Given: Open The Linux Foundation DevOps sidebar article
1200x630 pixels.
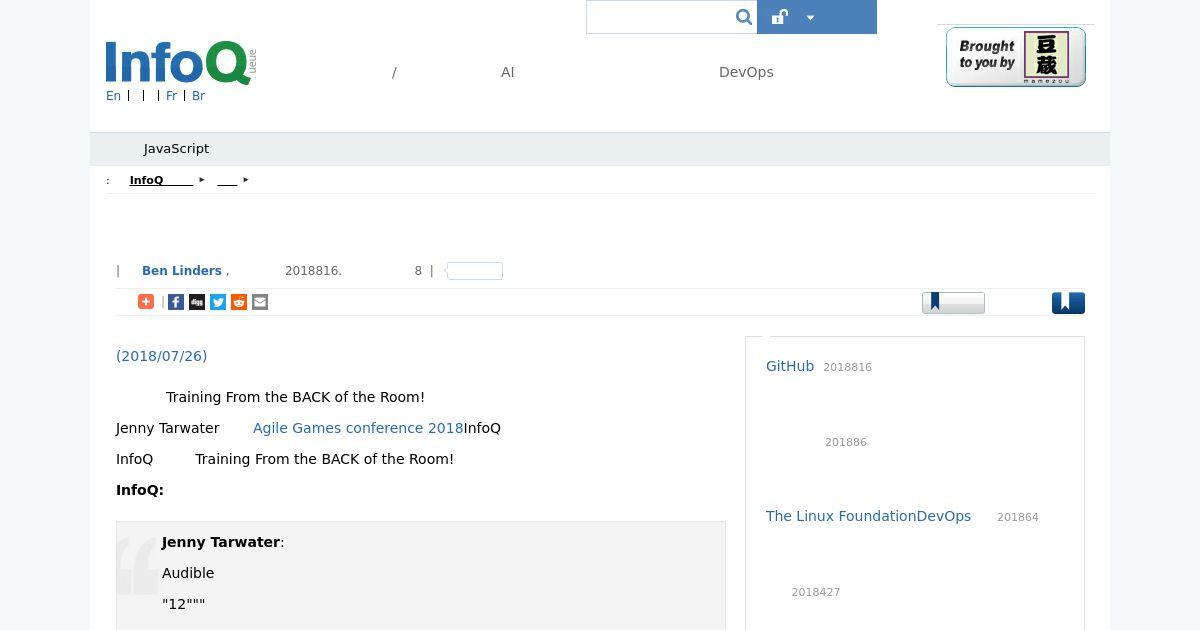Looking at the screenshot, I should [x=868, y=516].
